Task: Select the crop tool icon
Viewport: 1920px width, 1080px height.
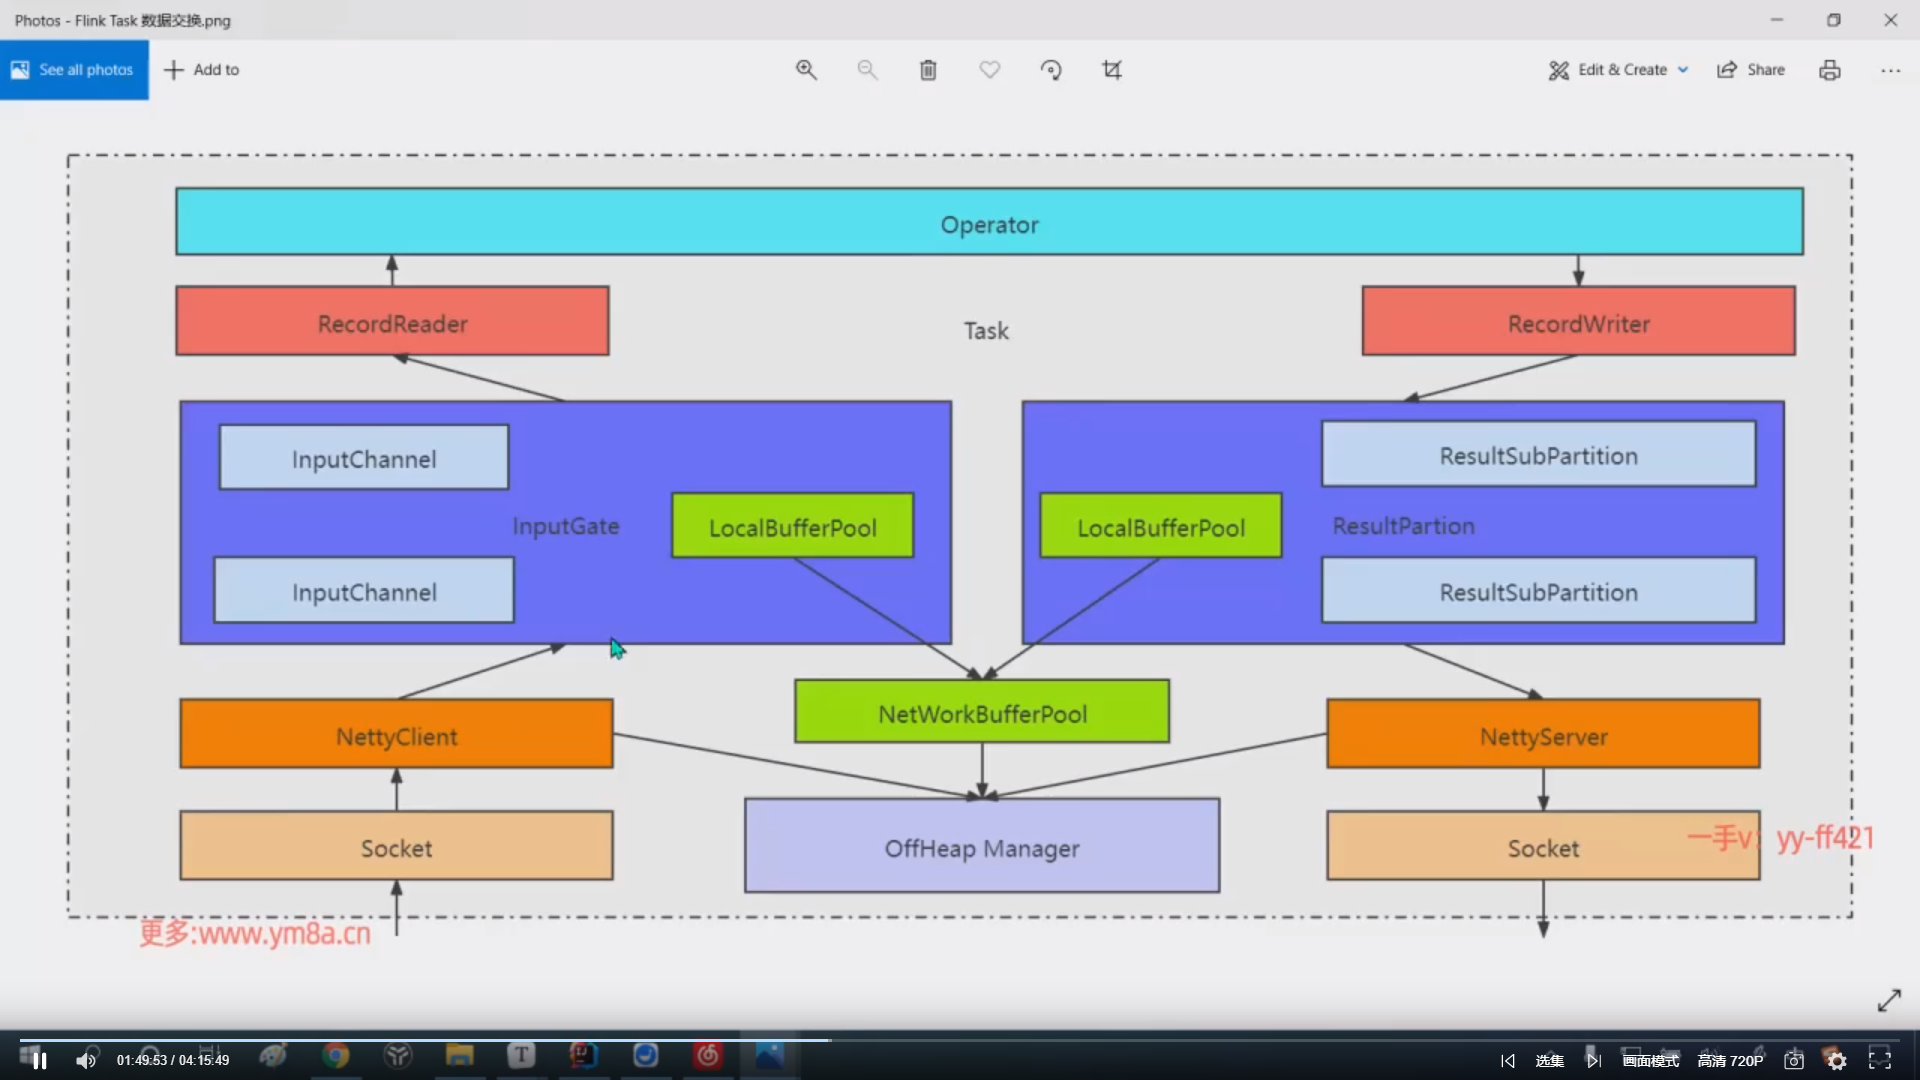Action: (x=1112, y=70)
